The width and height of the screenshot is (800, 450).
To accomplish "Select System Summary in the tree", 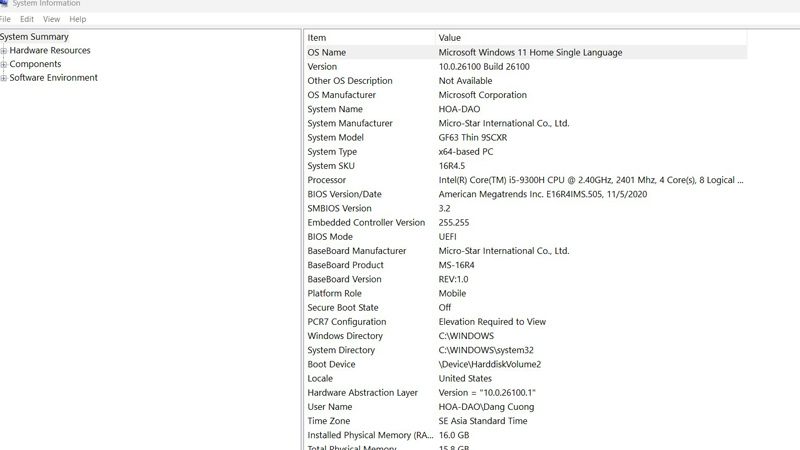I will tap(35, 37).
